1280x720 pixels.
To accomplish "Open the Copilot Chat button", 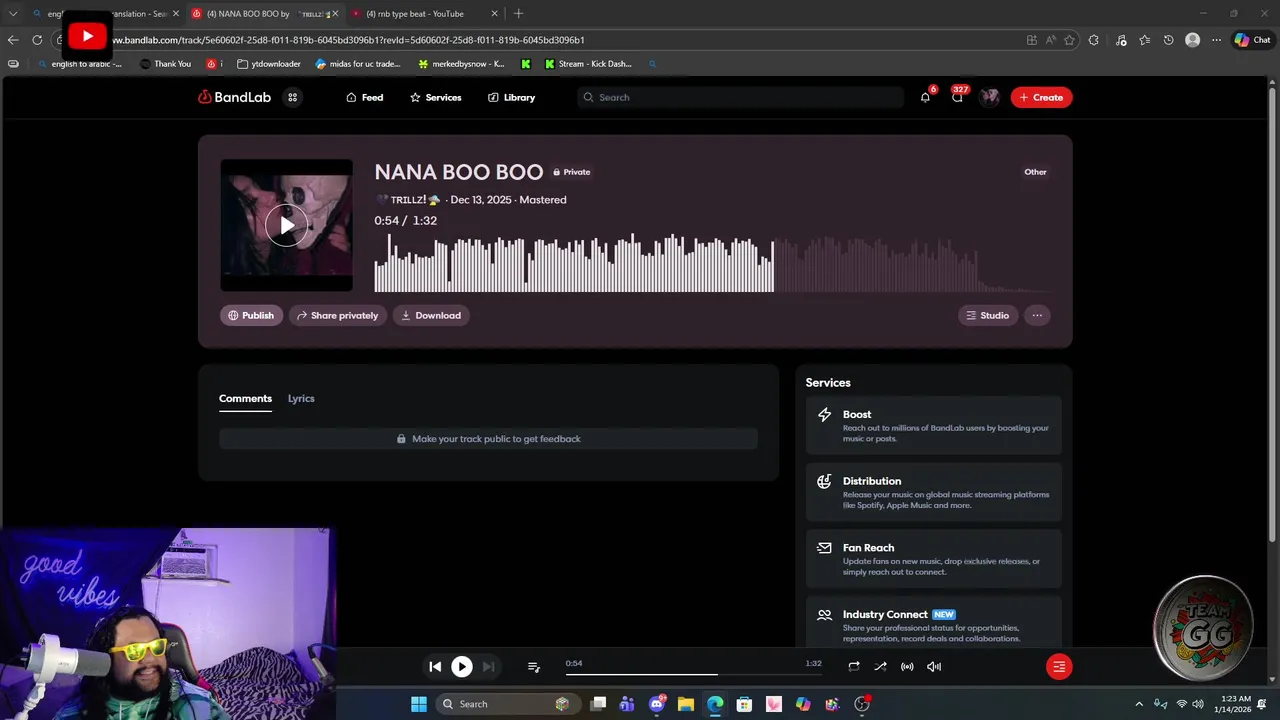I will point(1252,40).
